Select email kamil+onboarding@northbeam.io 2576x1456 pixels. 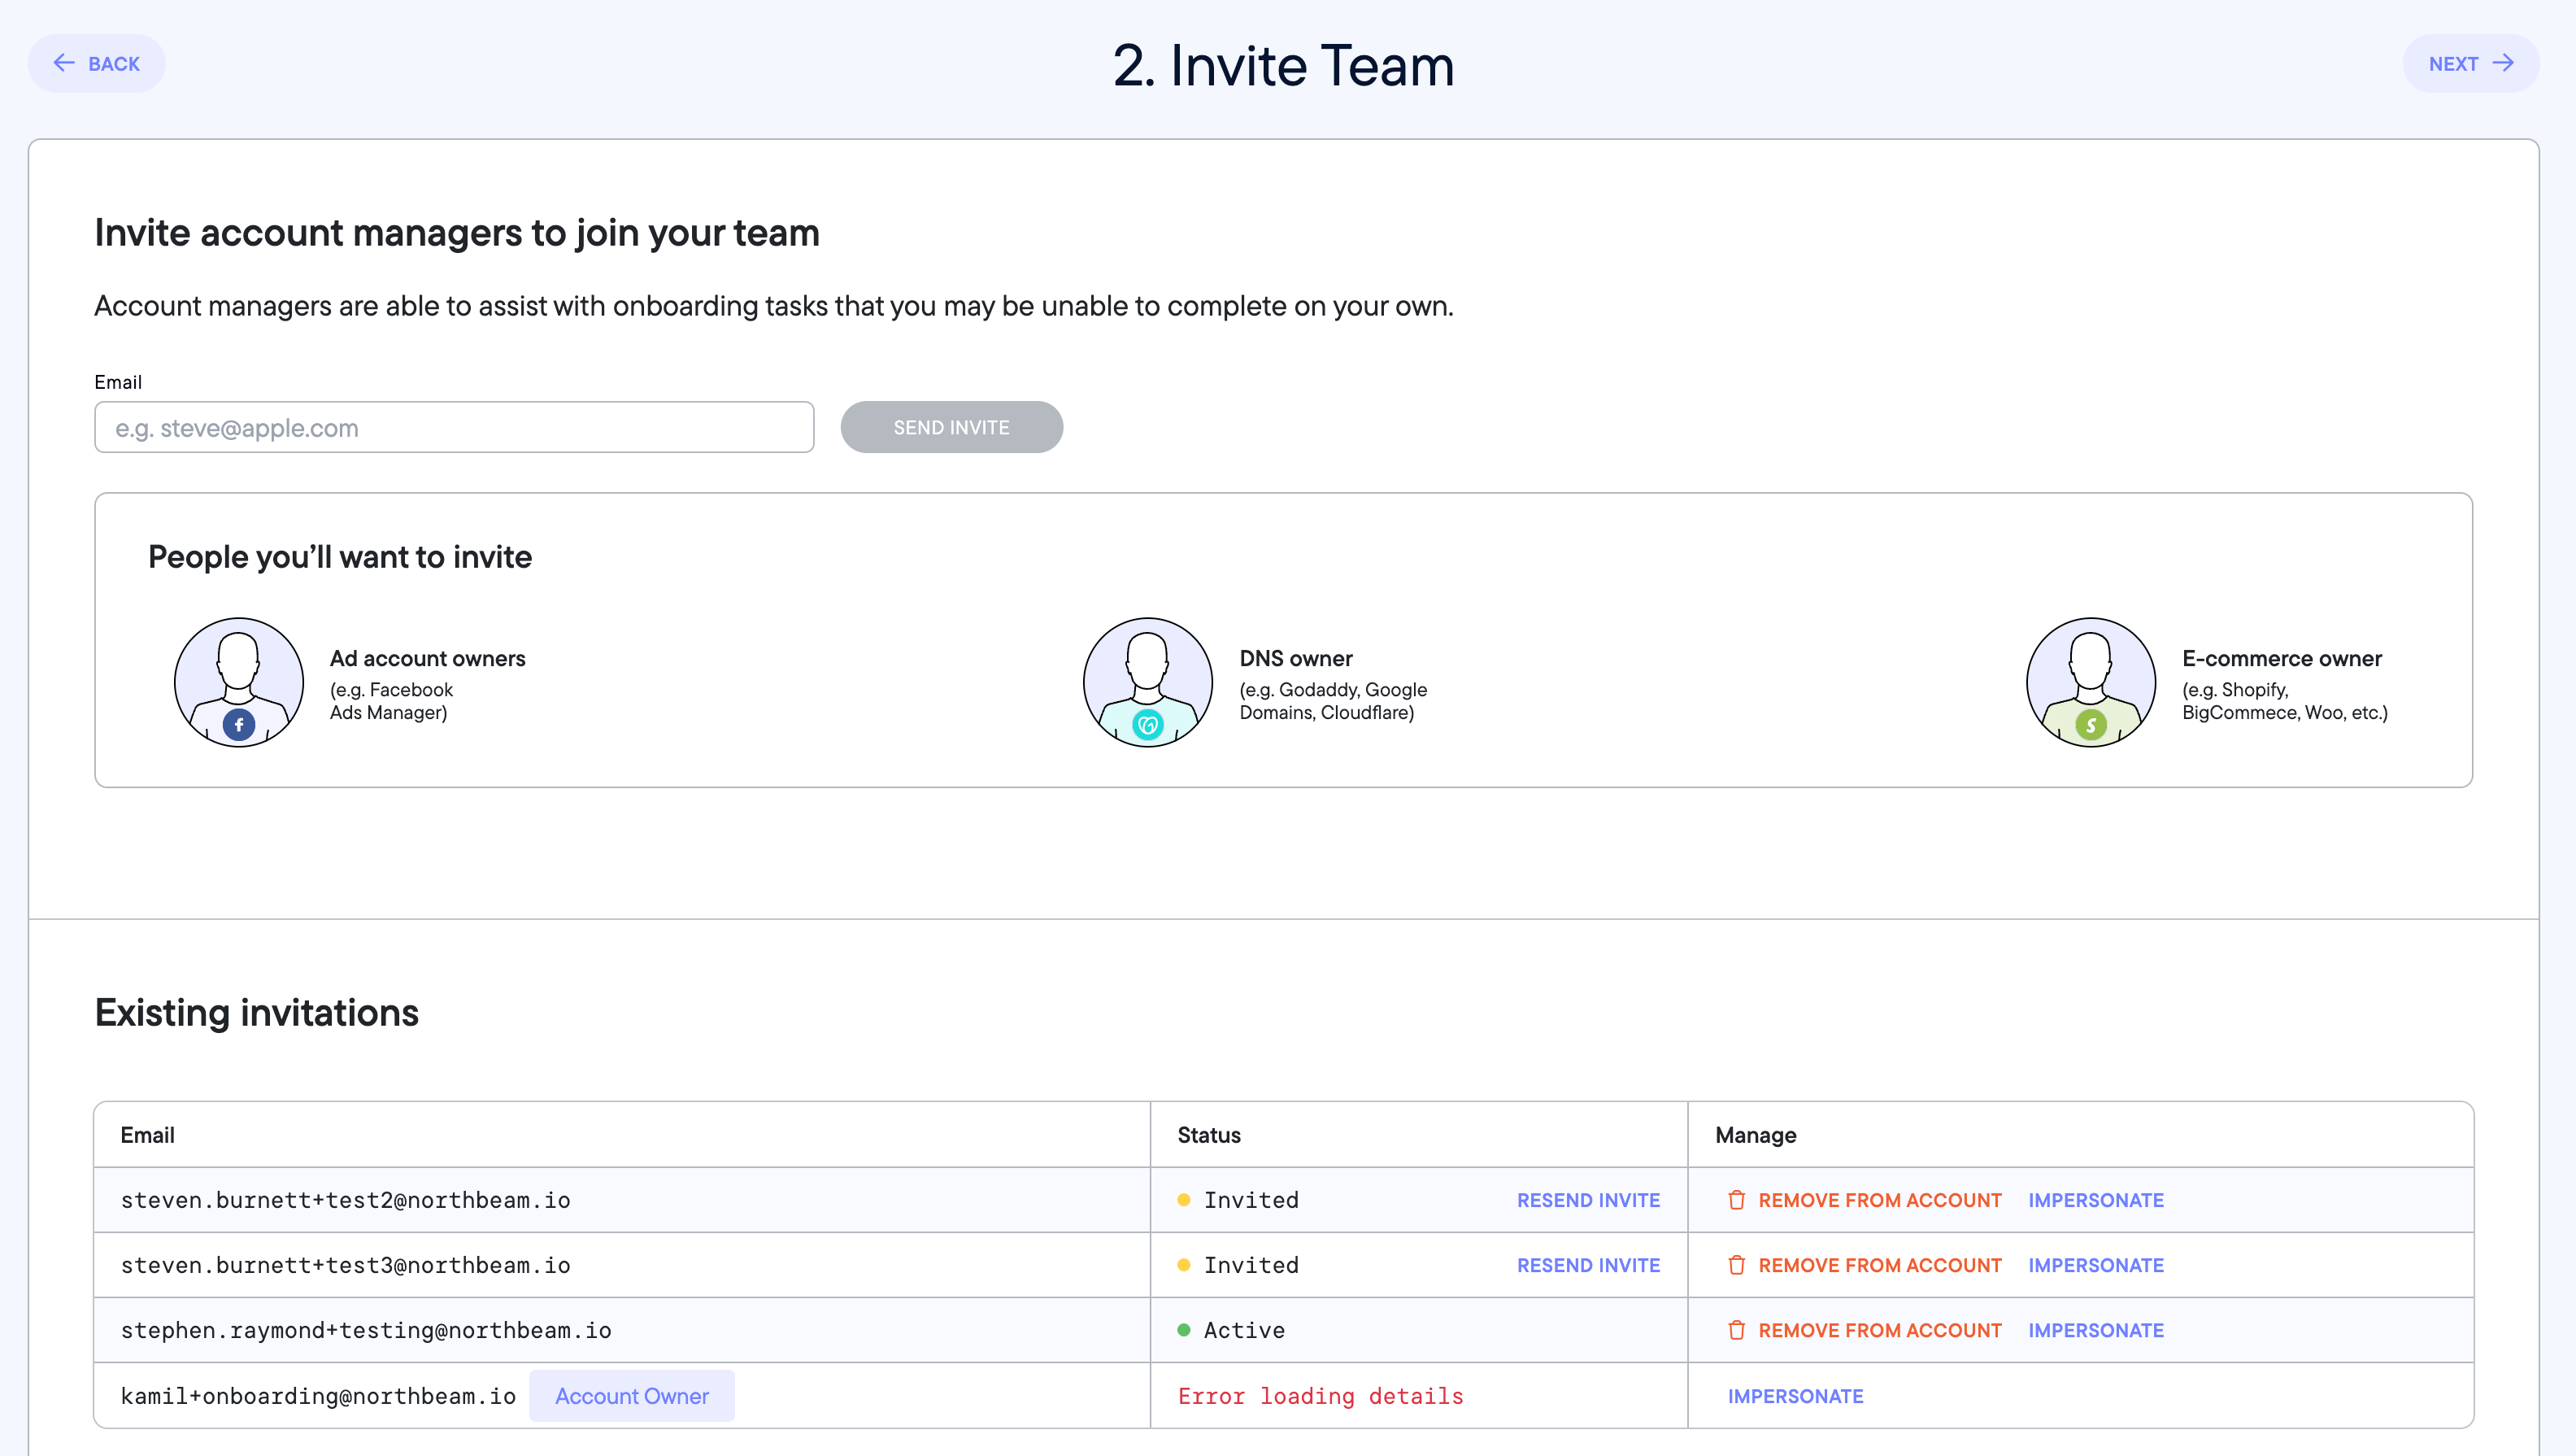(318, 1396)
